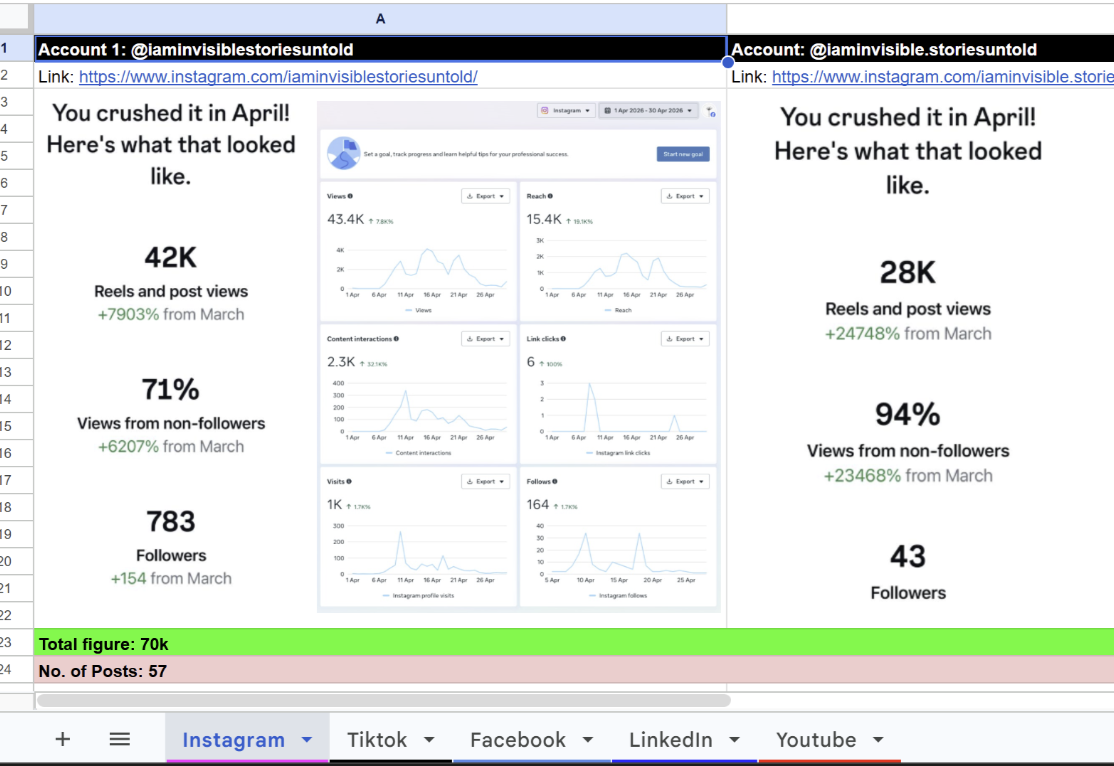
Task: Click the 42K Reels and post views figure
Action: pos(171,257)
